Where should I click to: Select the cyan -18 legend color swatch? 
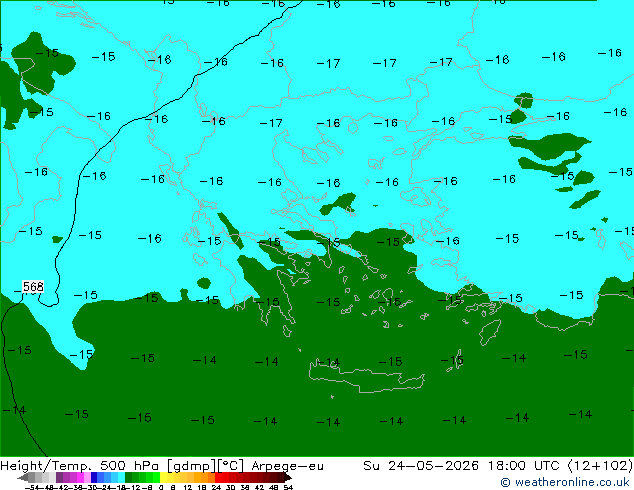pyautogui.click(x=122, y=477)
